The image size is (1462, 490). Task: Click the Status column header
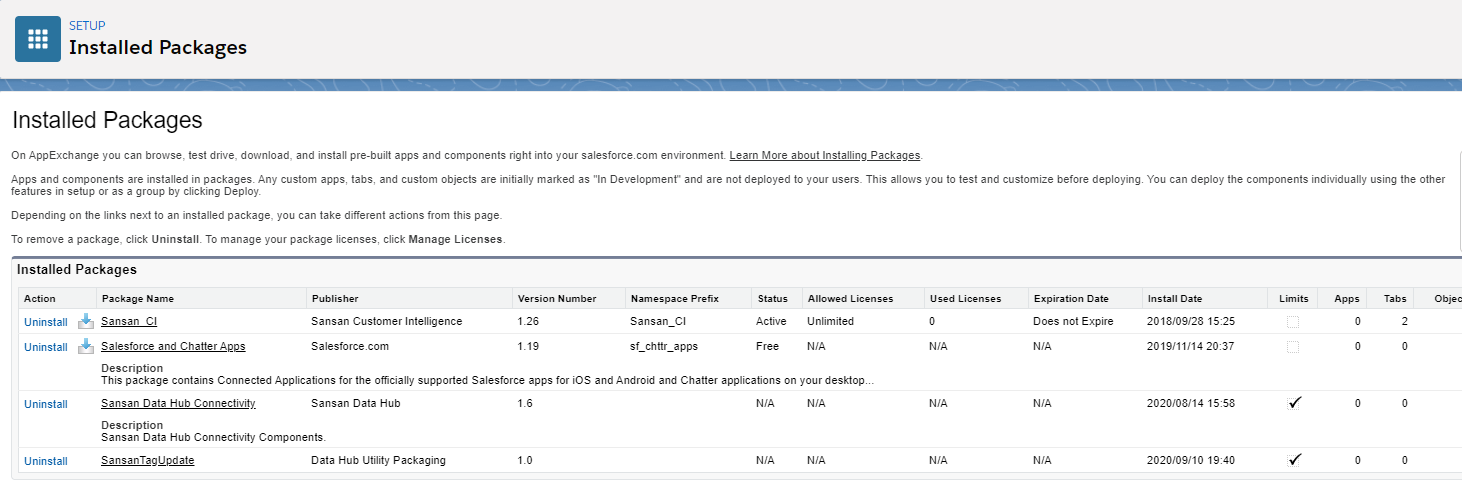[773, 298]
